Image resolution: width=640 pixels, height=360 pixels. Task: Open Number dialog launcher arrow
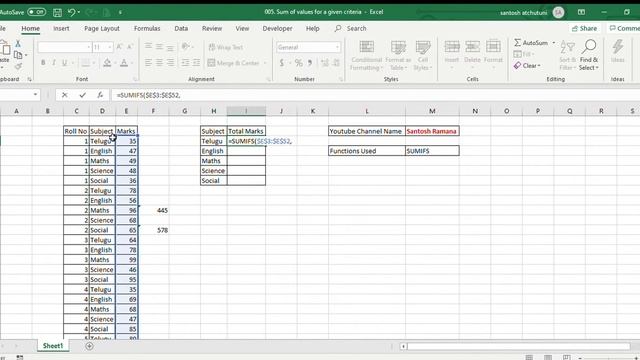[341, 79]
